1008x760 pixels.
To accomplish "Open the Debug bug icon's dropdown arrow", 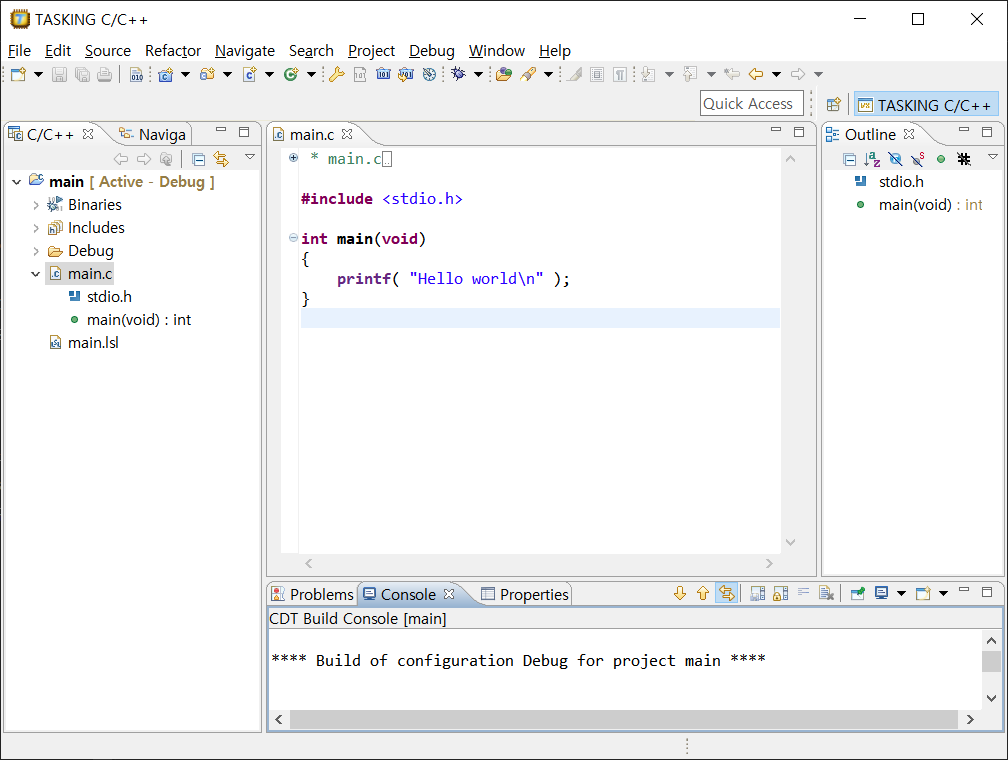I will click(478, 75).
